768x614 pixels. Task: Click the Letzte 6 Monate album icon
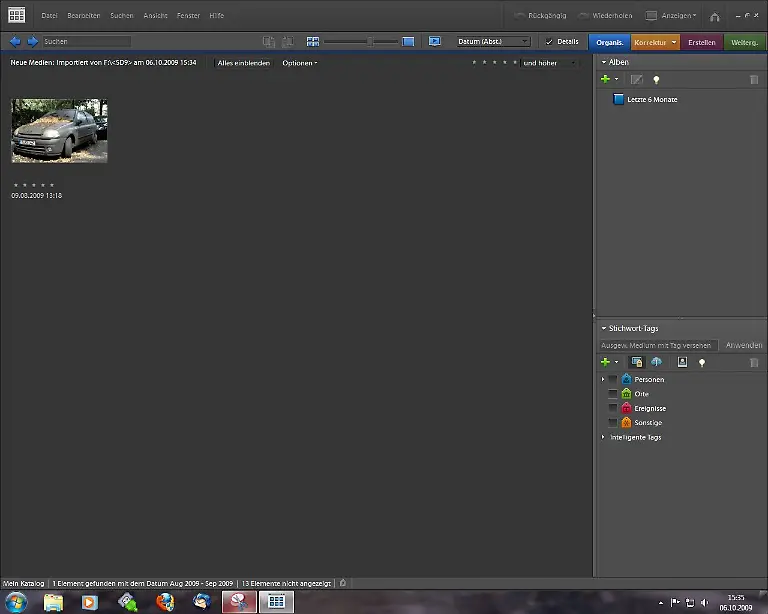[x=618, y=99]
